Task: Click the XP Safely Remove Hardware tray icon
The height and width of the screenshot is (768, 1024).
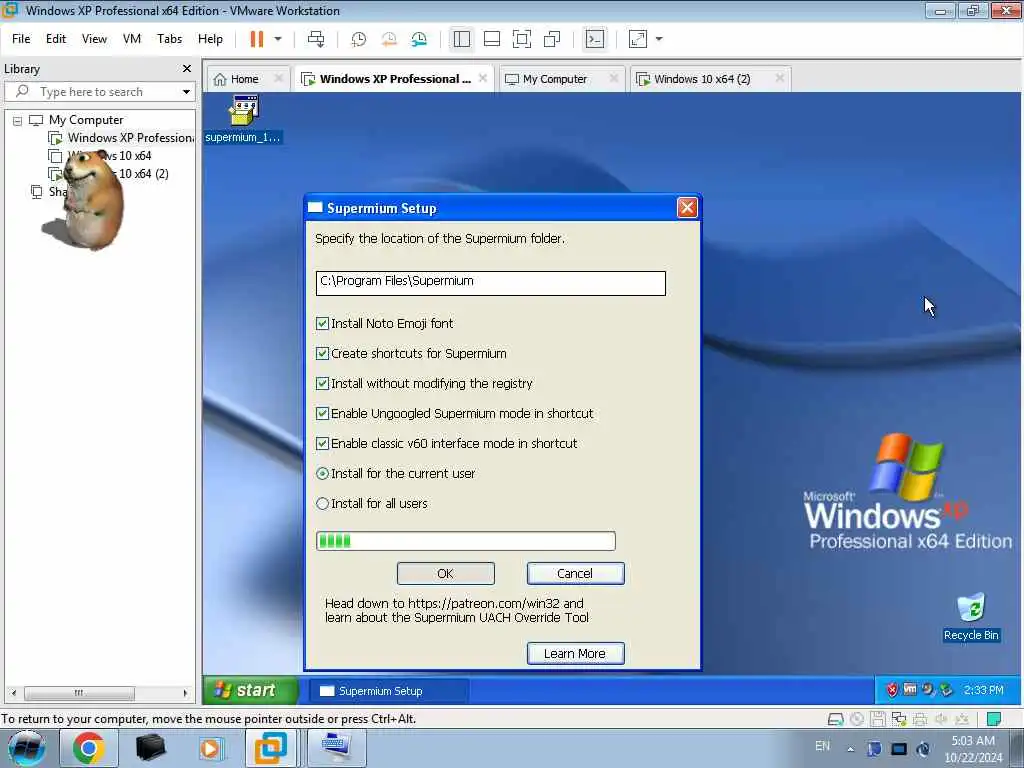Action: tap(946, 690)
